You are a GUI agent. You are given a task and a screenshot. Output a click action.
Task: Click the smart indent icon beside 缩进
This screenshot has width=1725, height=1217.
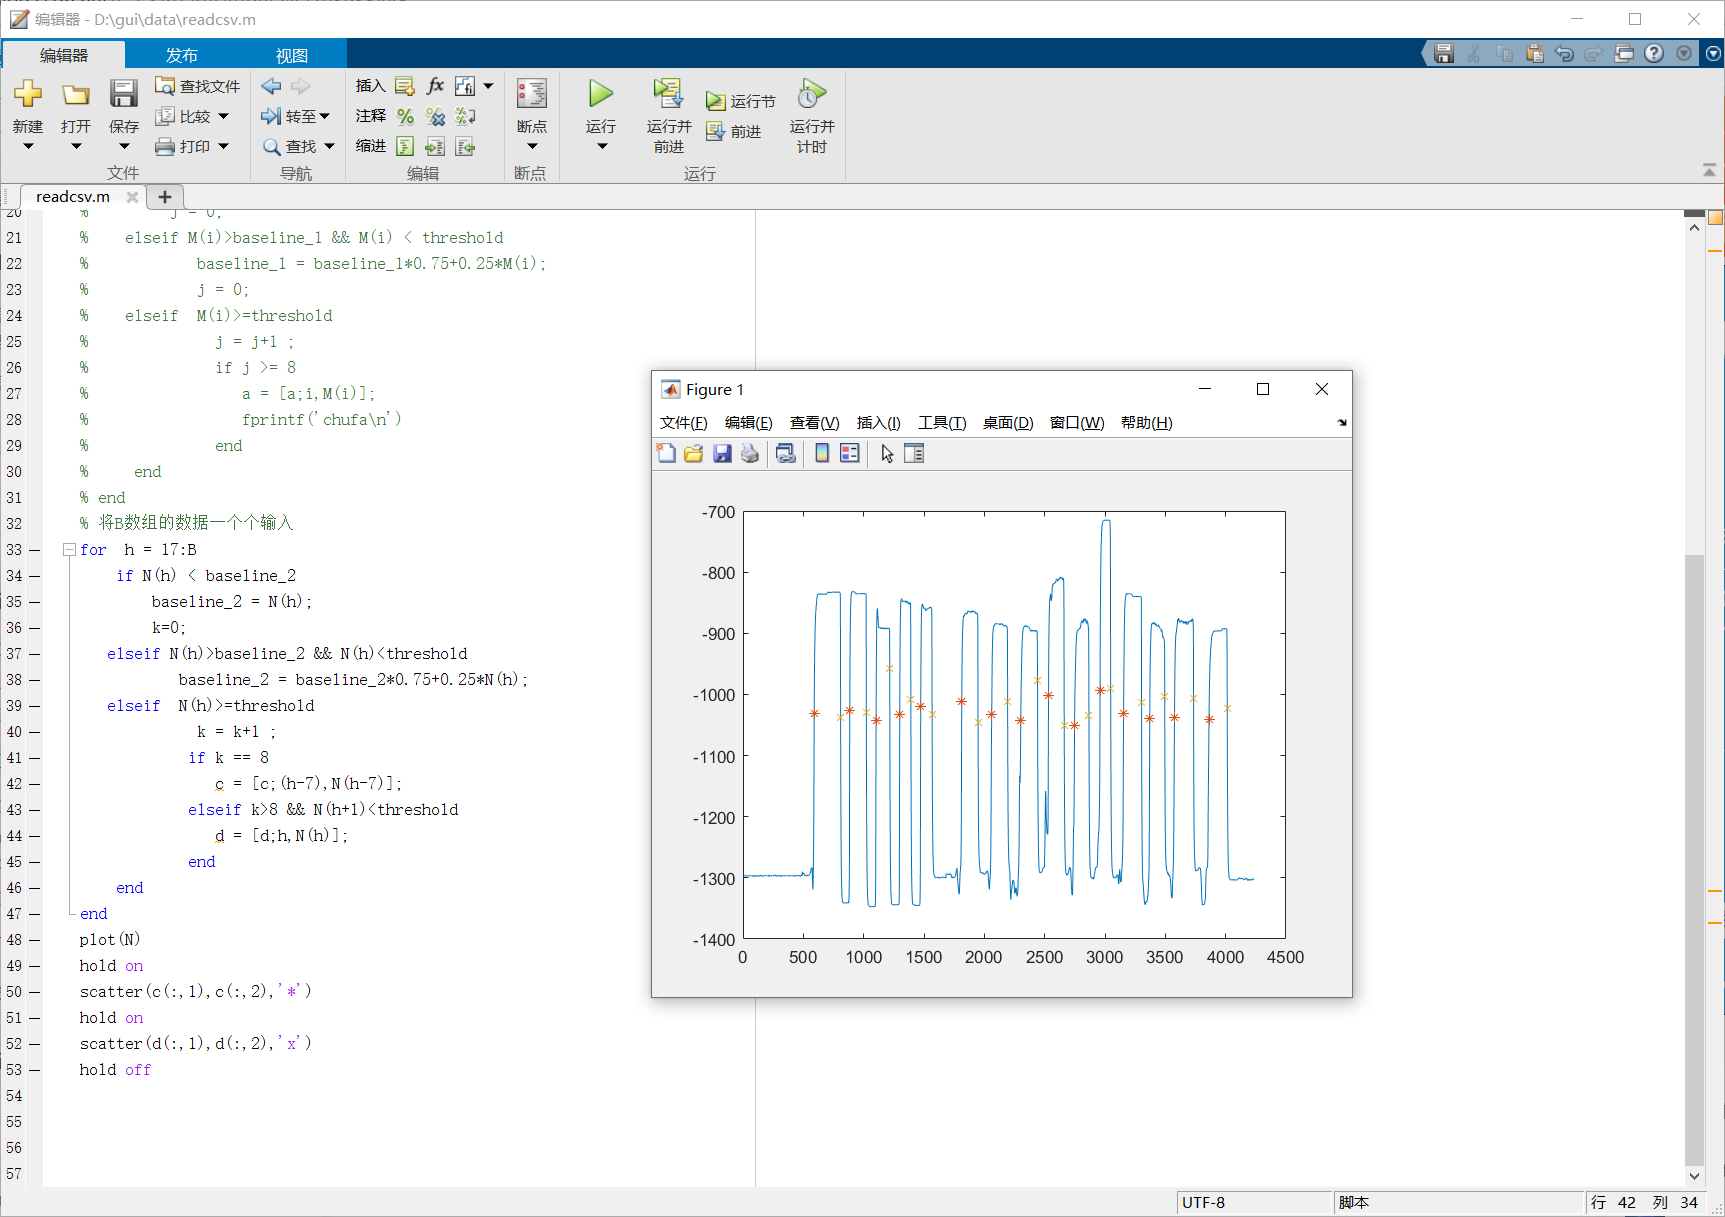[405, 146]
